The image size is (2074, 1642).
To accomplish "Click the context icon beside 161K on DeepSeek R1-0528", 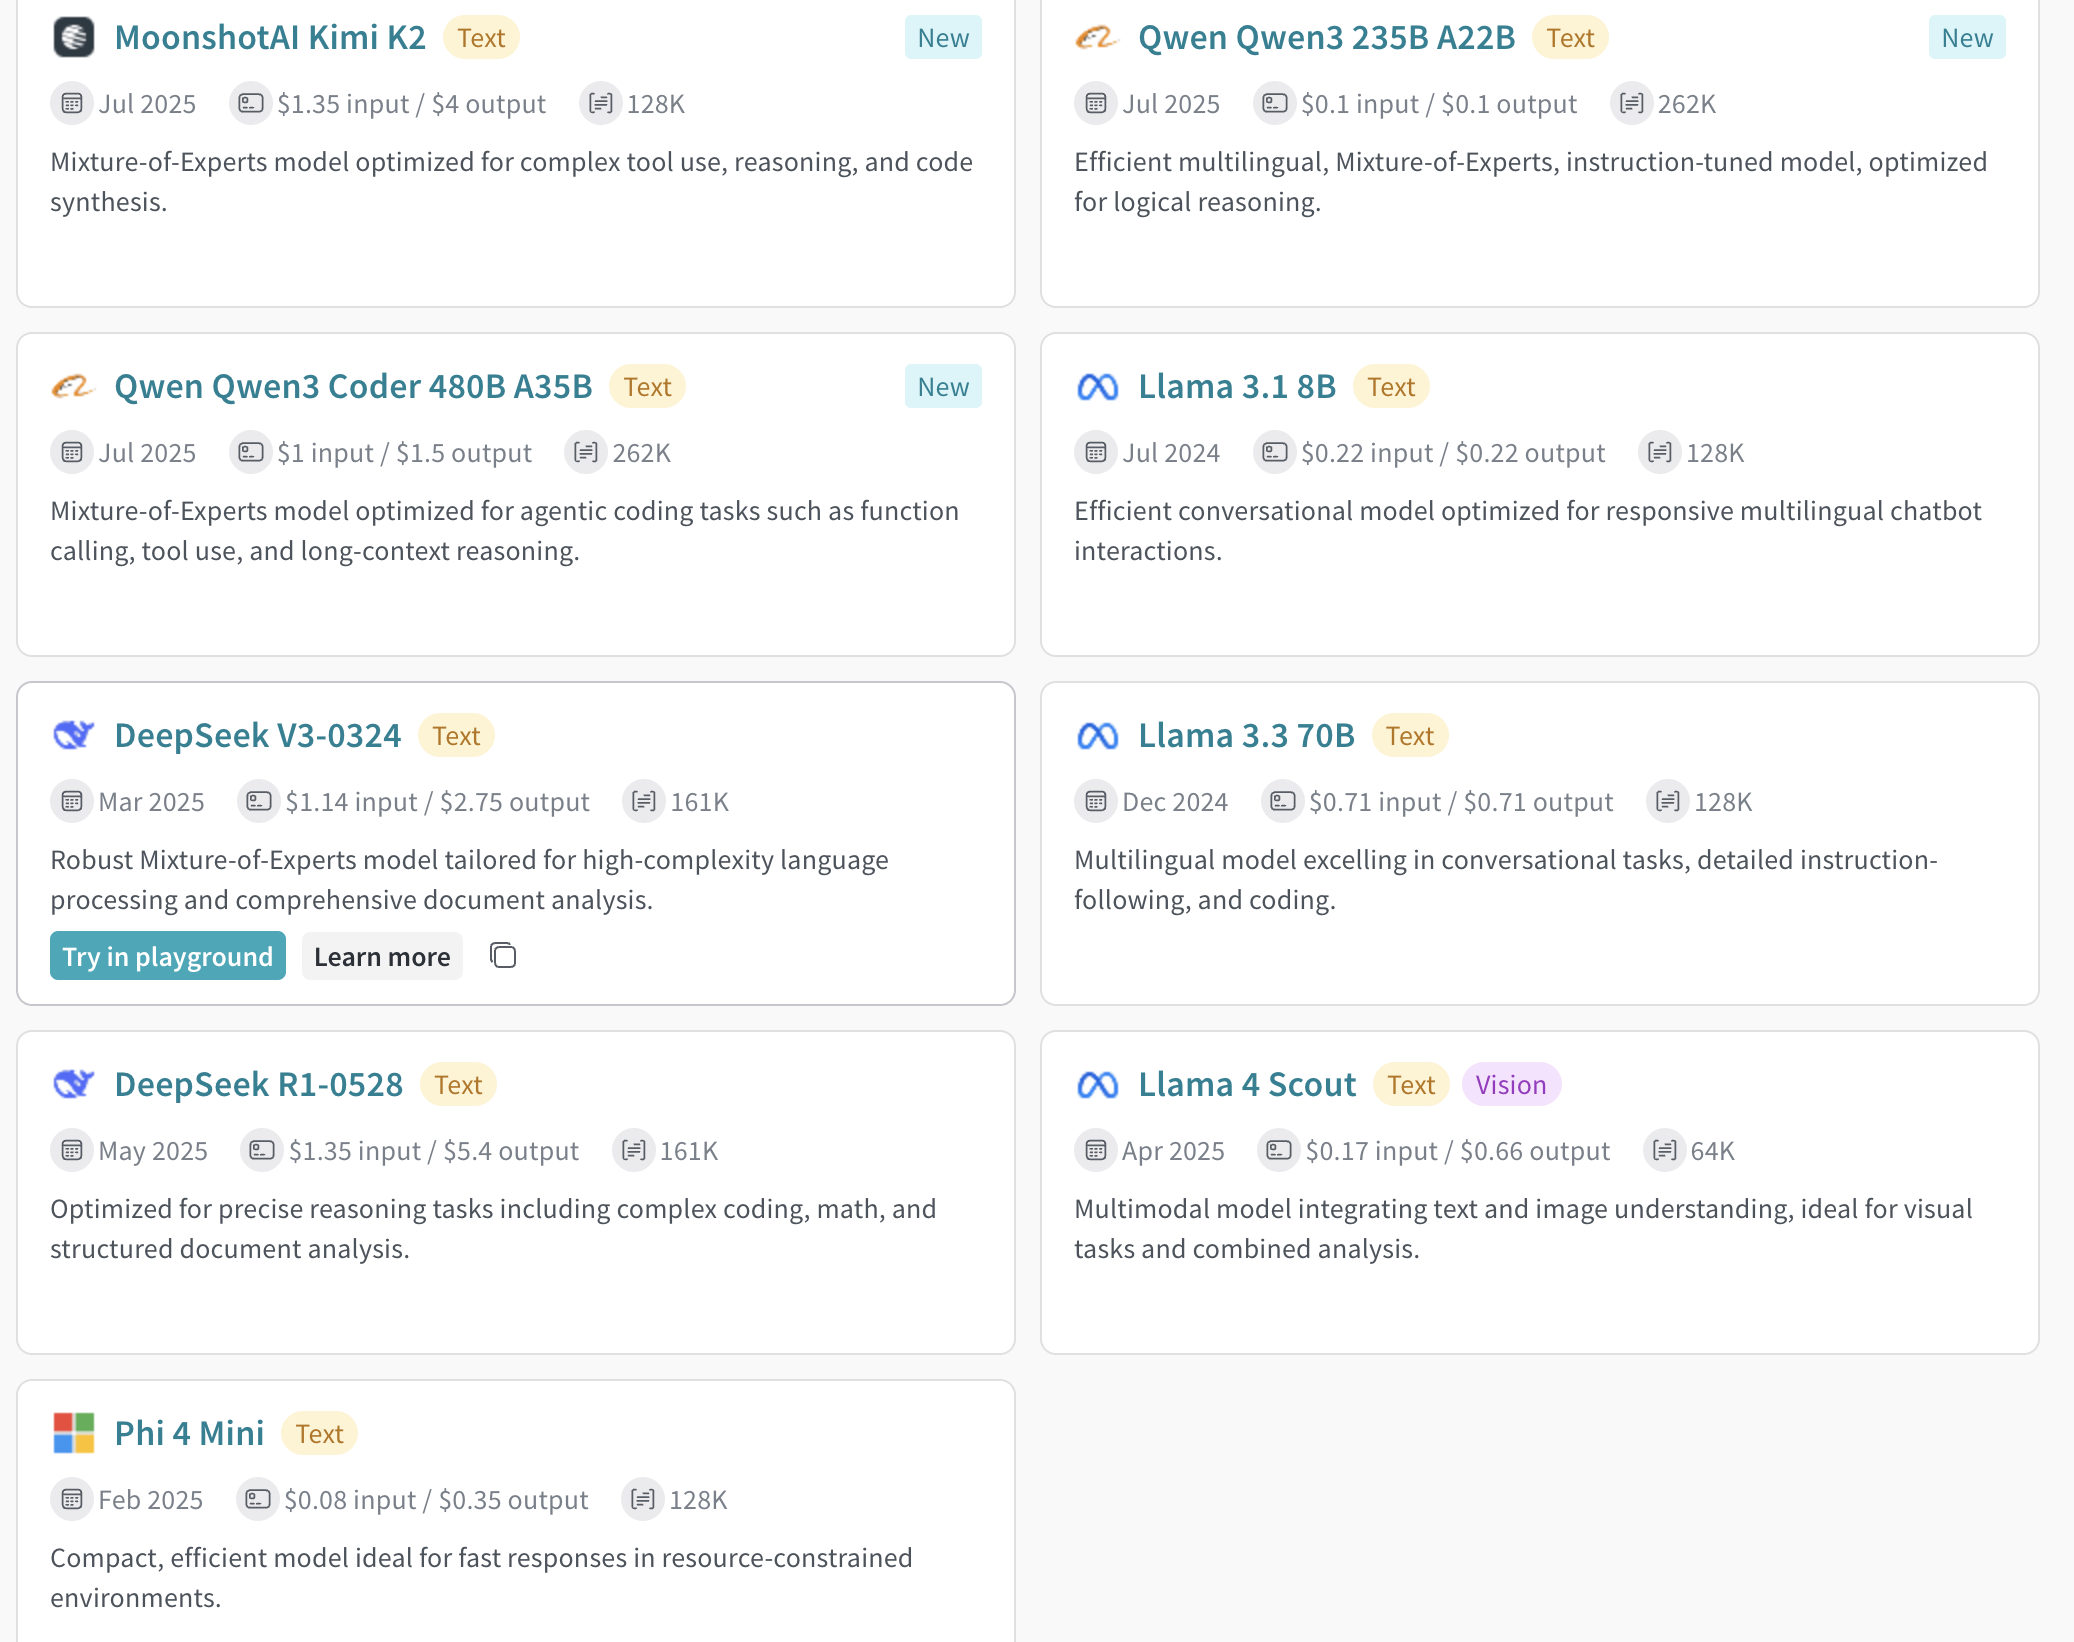I will [x=633, y=1151].
